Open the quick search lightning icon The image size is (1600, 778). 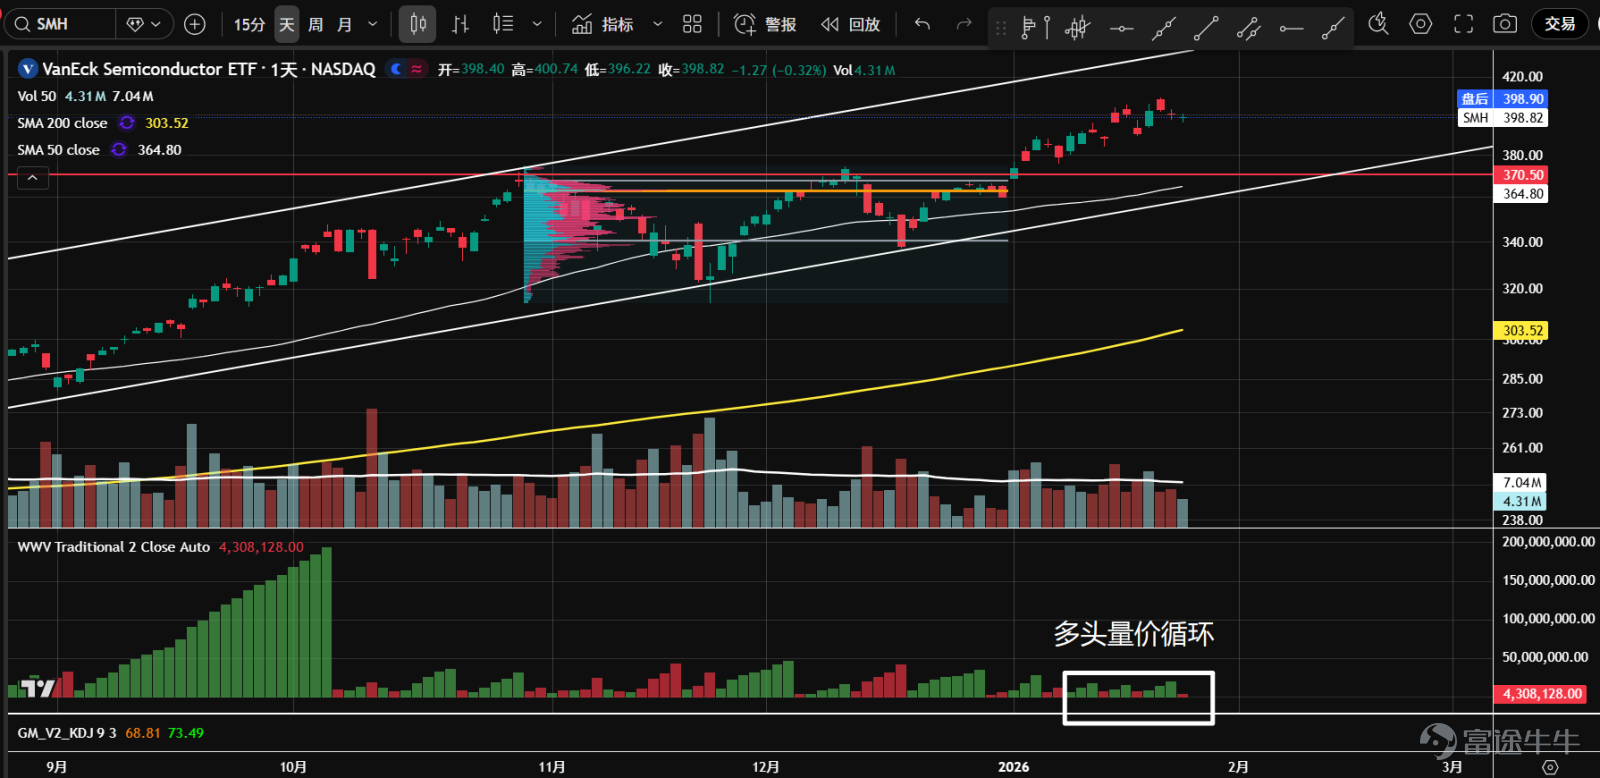click(x=1378, y=24)
